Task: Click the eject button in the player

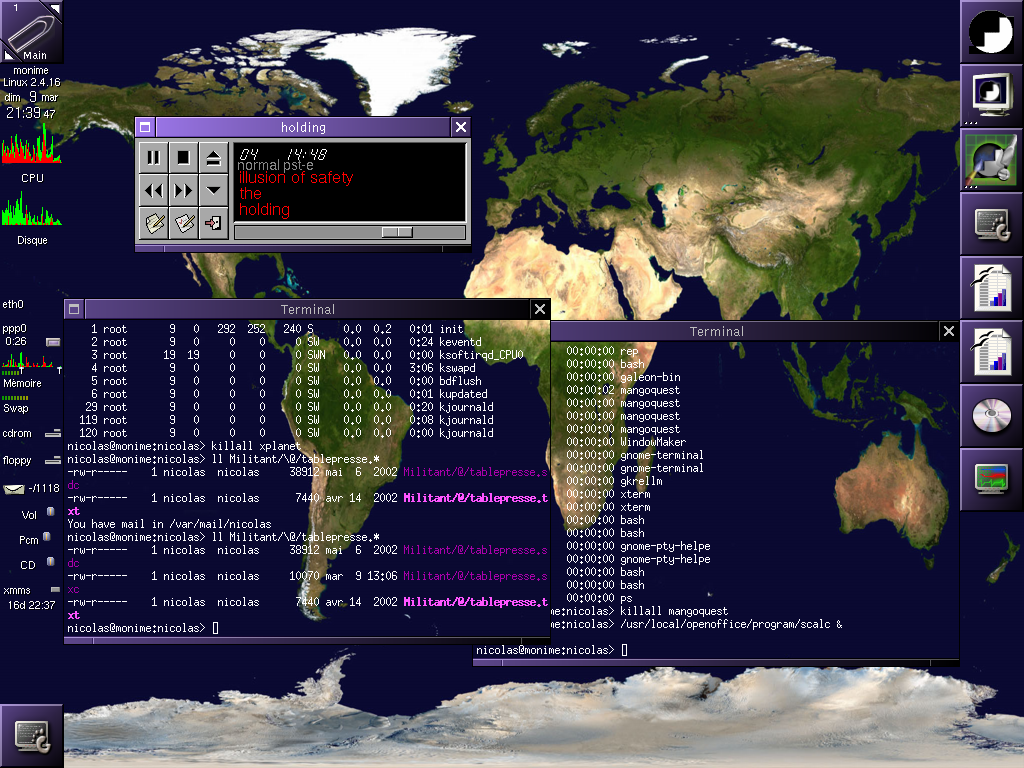Action: [x=213, y=157]
